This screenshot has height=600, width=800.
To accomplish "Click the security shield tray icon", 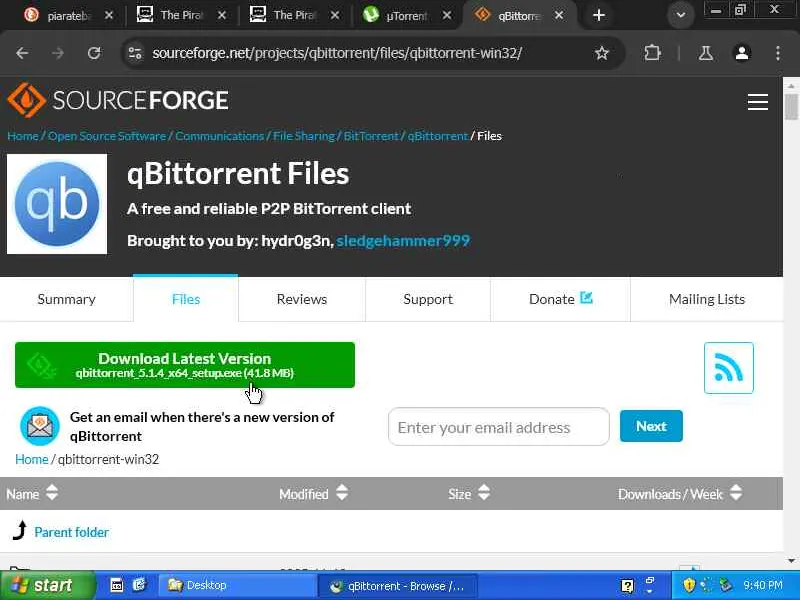I will click(689, 585).
